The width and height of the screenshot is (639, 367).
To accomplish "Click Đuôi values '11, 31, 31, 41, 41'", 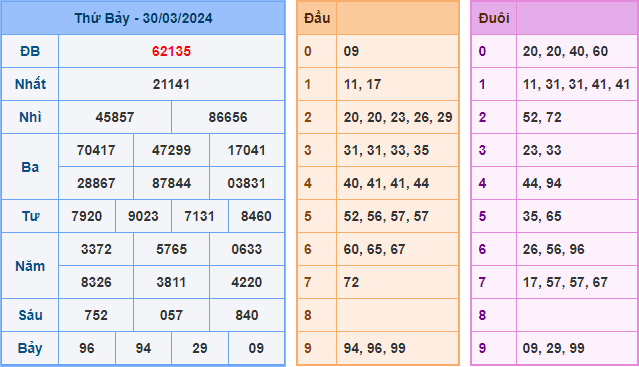I will [x=577, y=84].
